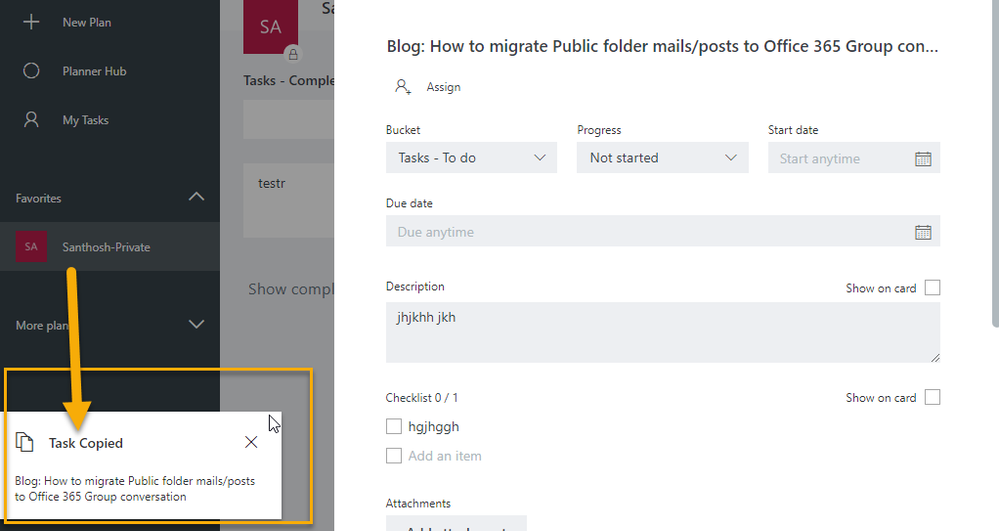The height and width of the screenshot is (531, 999).
Task: Open the Start date calendar icon
Action: (923, 159)
